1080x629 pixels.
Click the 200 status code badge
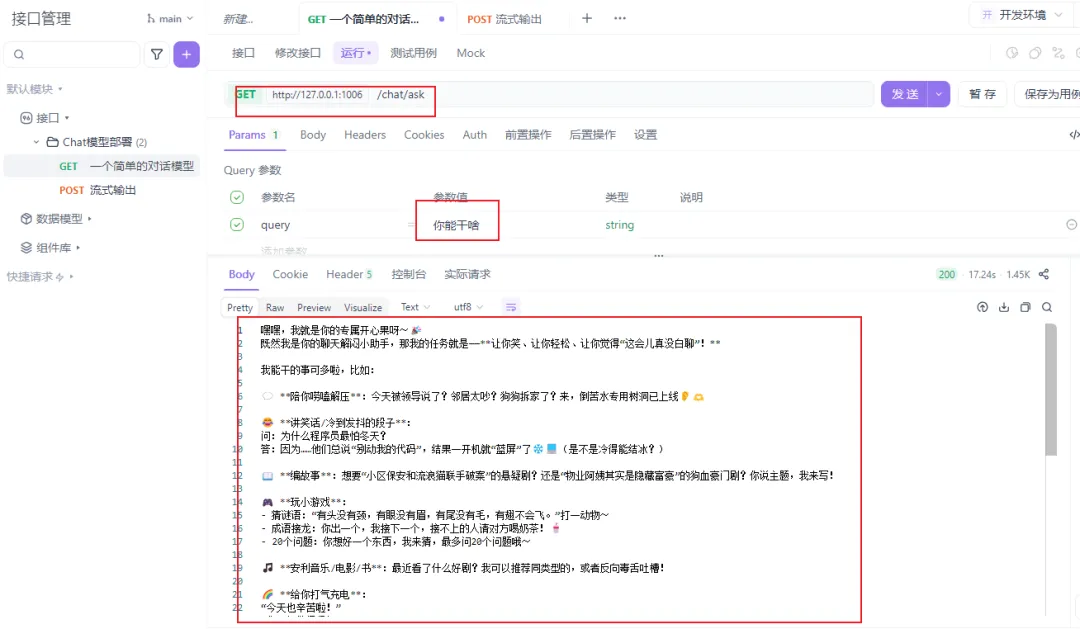click(x=947, y=274)
